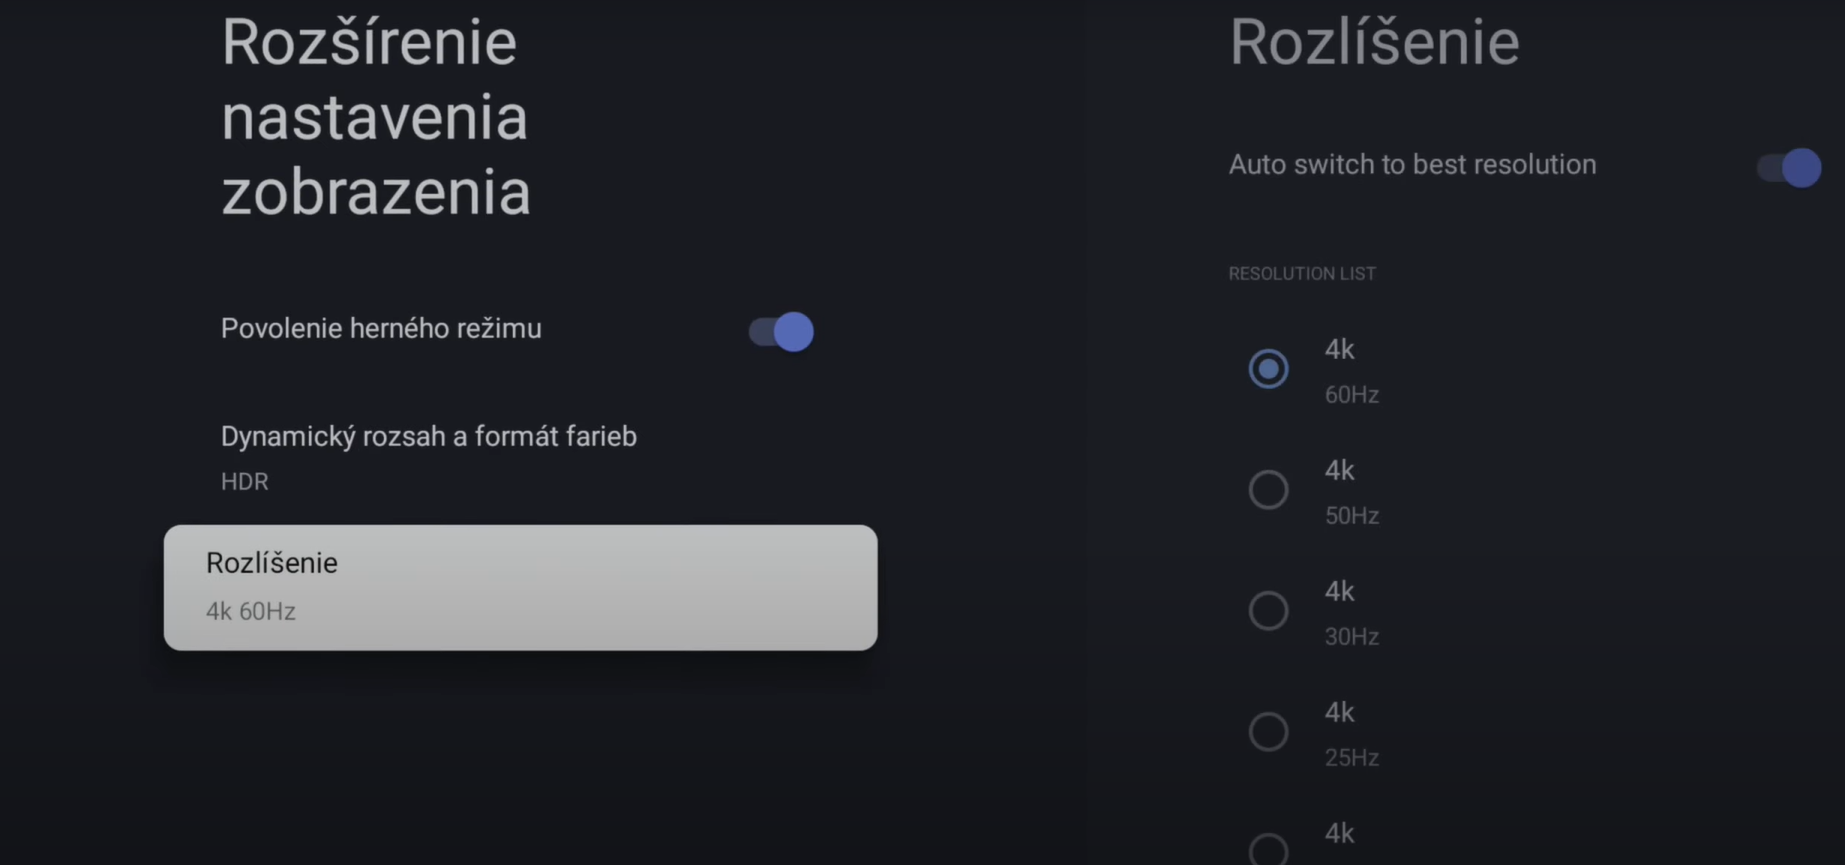Viewport: 1845px width, 865px height.
Task: Click the RESOLUTION LIST section header
Action: tap(1302, 273)
